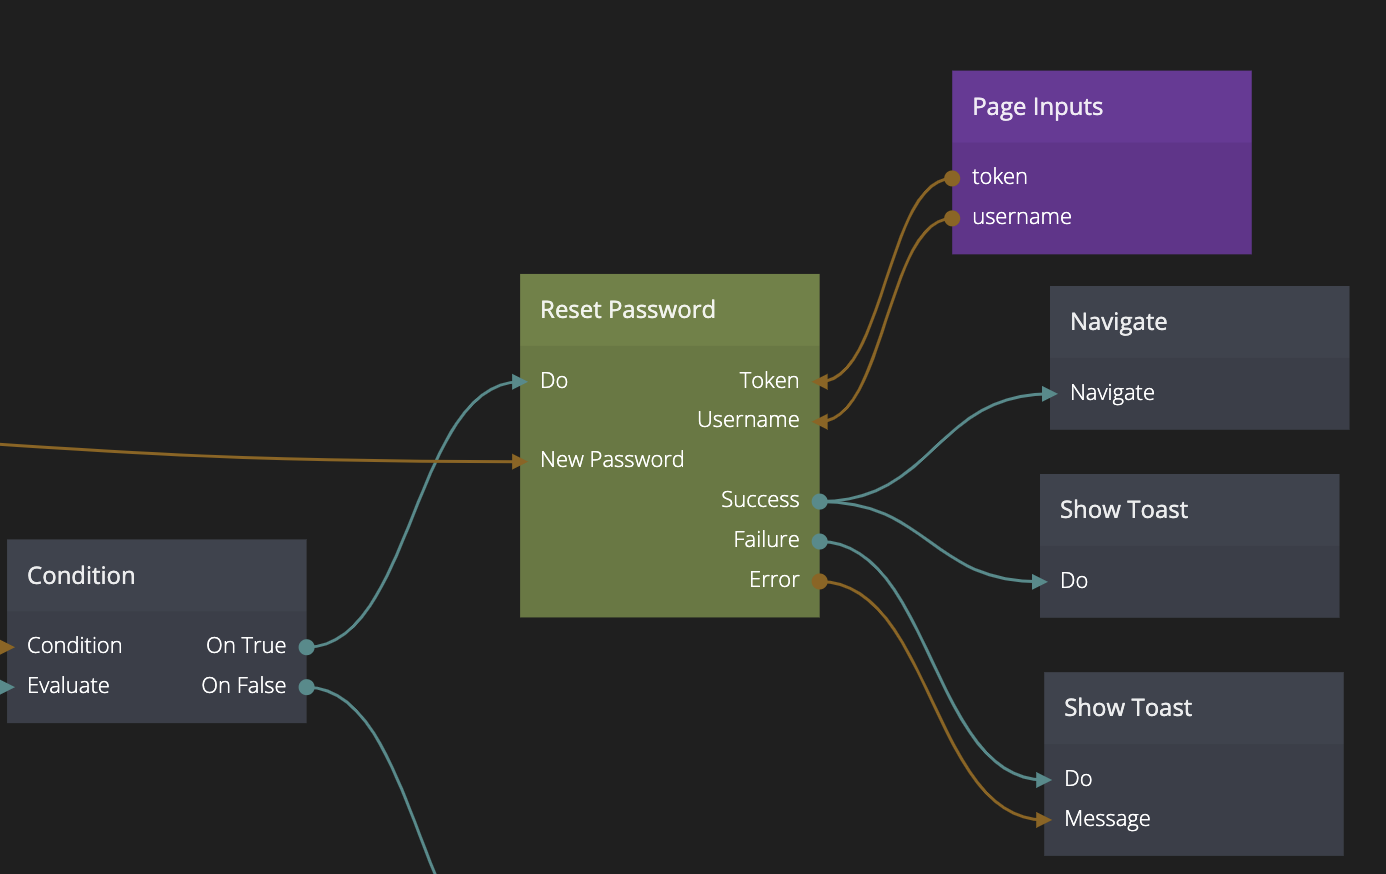The image size is (1386, 874).
Task: Click Reset Password's Do input arrow
Action: pos(520,381)
